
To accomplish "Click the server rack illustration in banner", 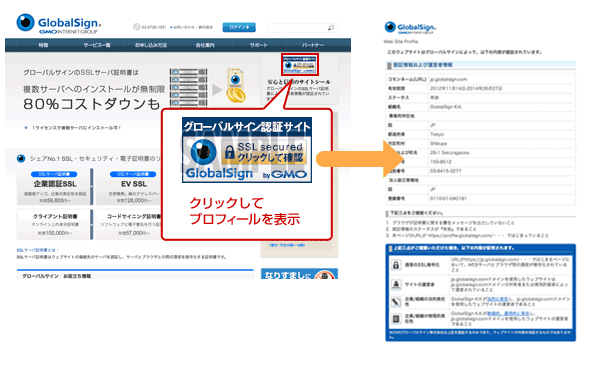I will (189, 88).
